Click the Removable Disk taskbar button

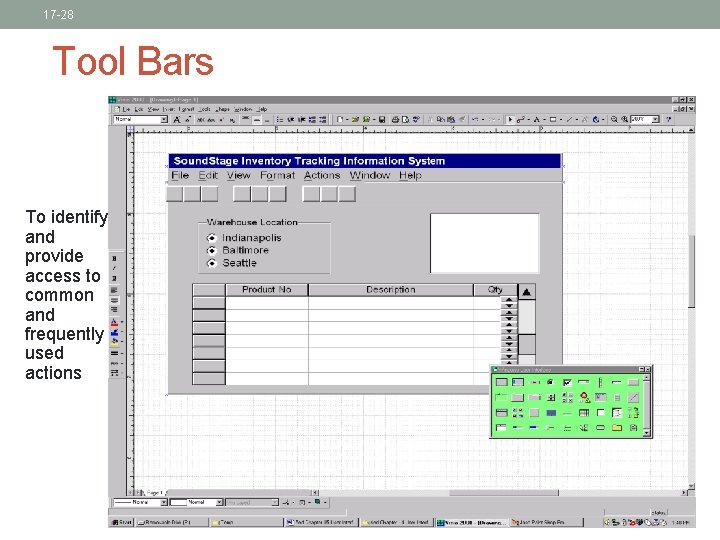coord(172,522)
